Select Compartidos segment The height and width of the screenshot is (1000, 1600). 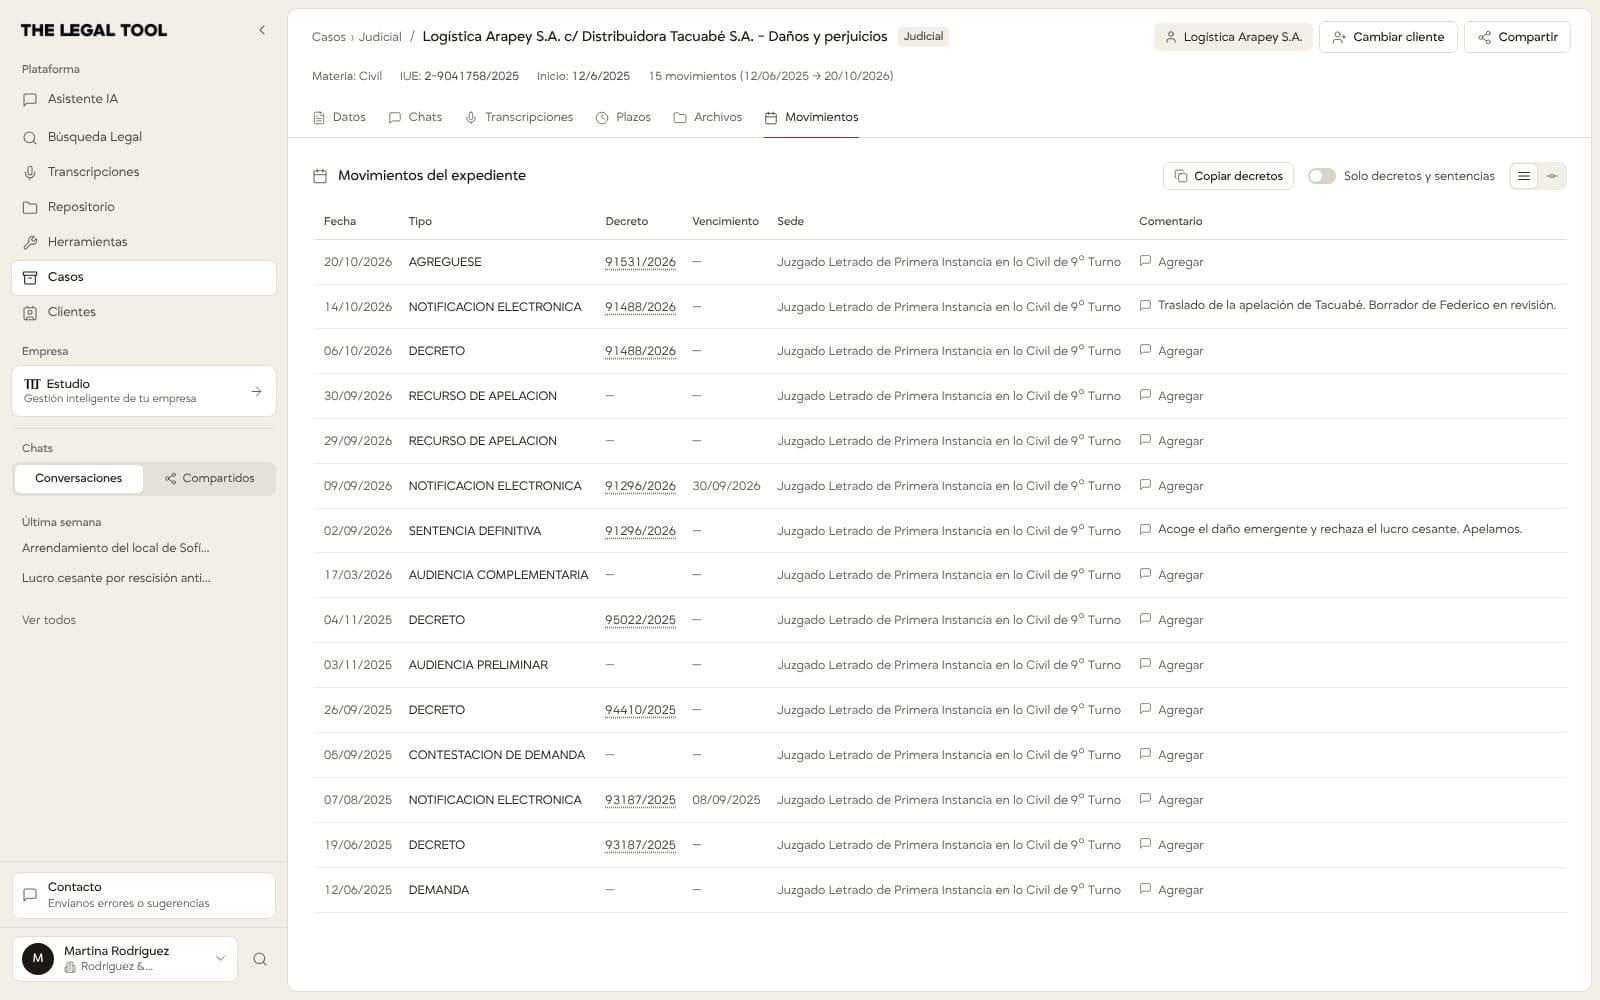tap(209, 478)
